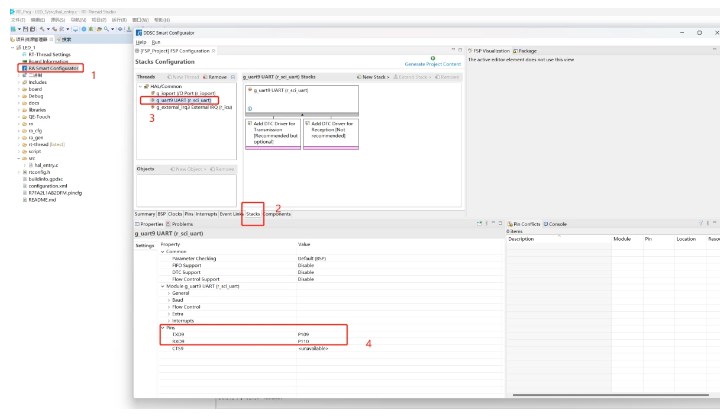Click the Pin Conflicts tab icon
The width and height of the screenshot is (725, 419).
tap(510, 224)
